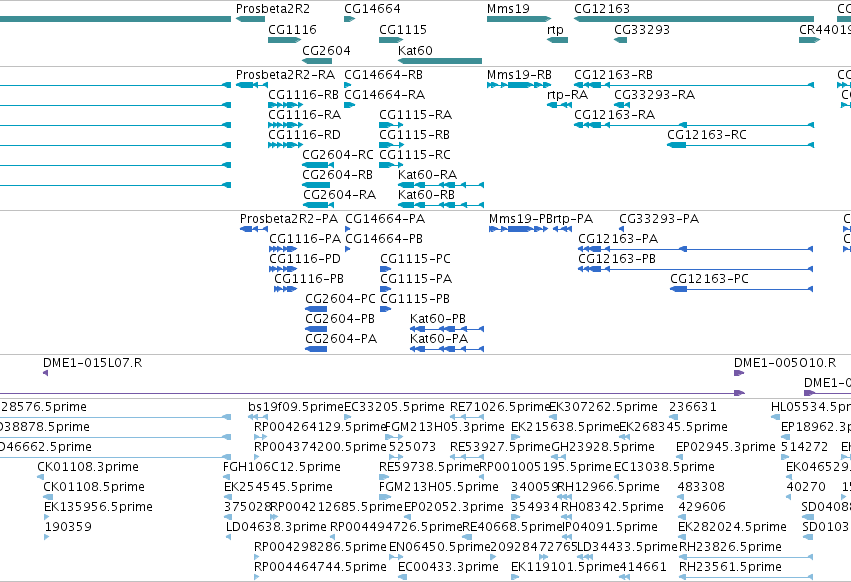Select the CG1116-RB transcript label
The height and width of the screenshot is (582, 851).
(x=303, y=94)
